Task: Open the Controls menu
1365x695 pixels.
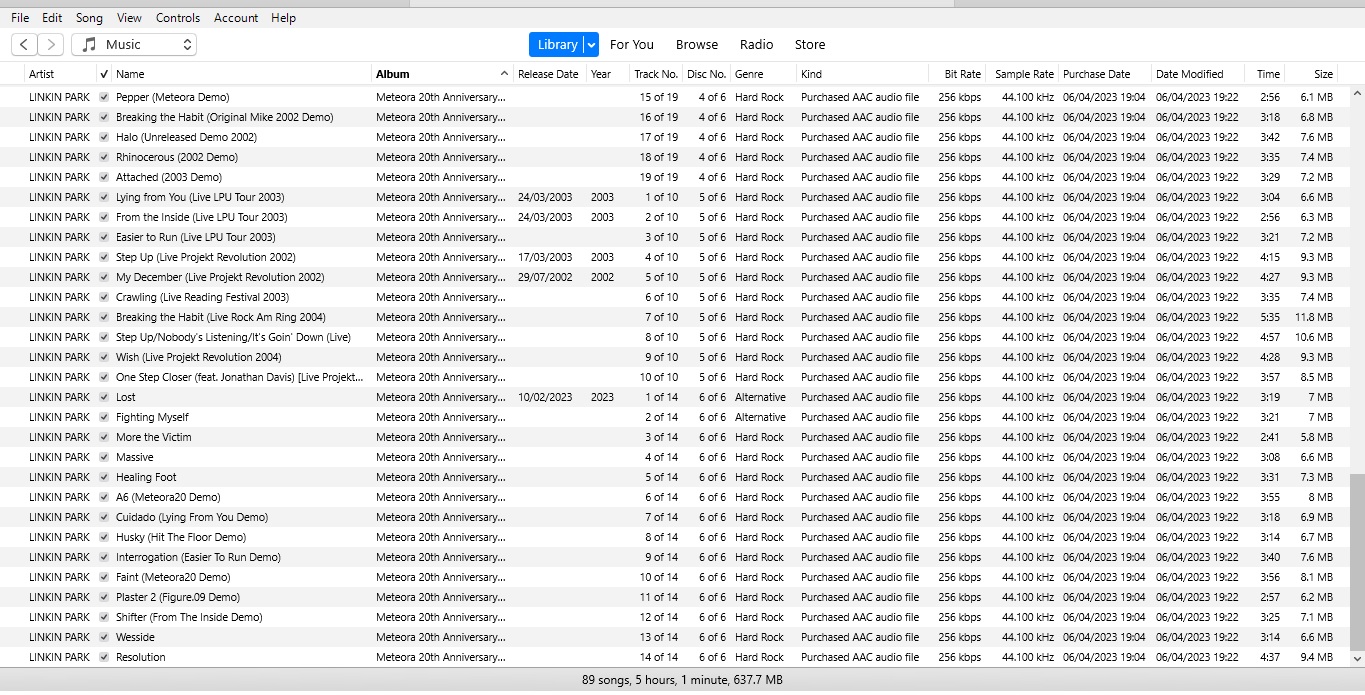Action: tap(178, 18)
